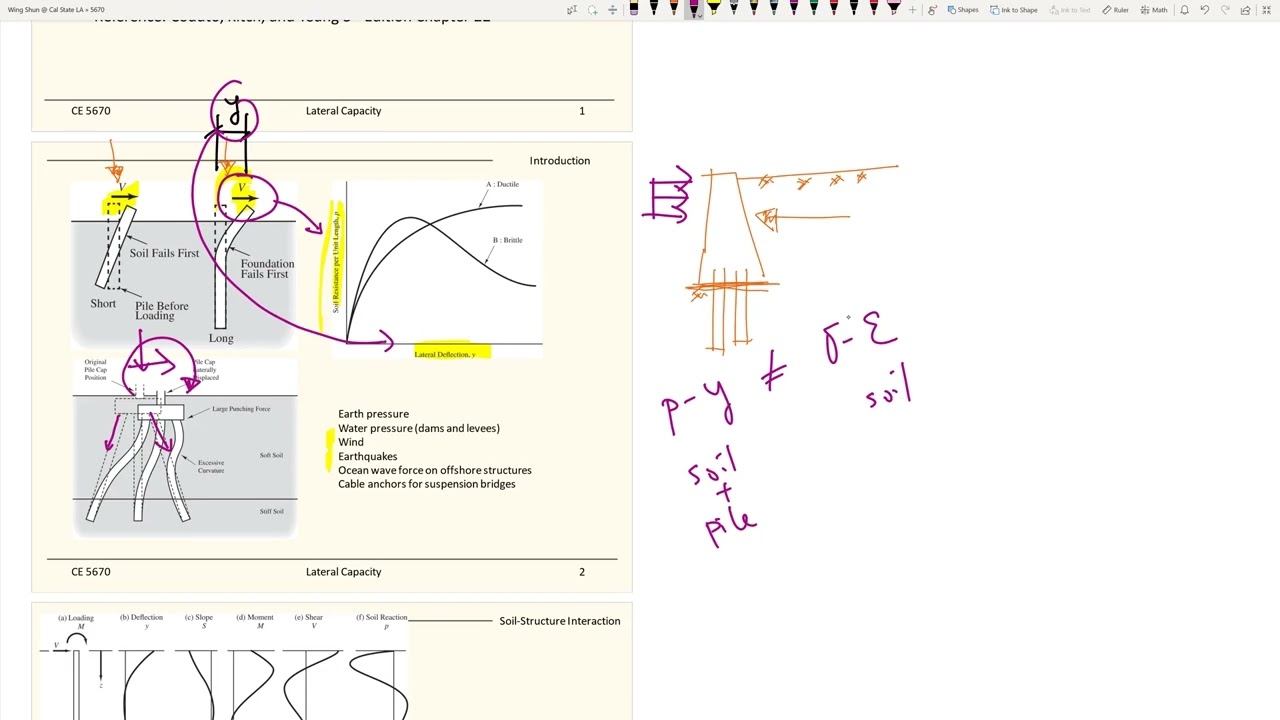The width and height of the screenshot is (1280, 720).
Task: Toggle full screen mode
Action: (x=1266, y=10)
